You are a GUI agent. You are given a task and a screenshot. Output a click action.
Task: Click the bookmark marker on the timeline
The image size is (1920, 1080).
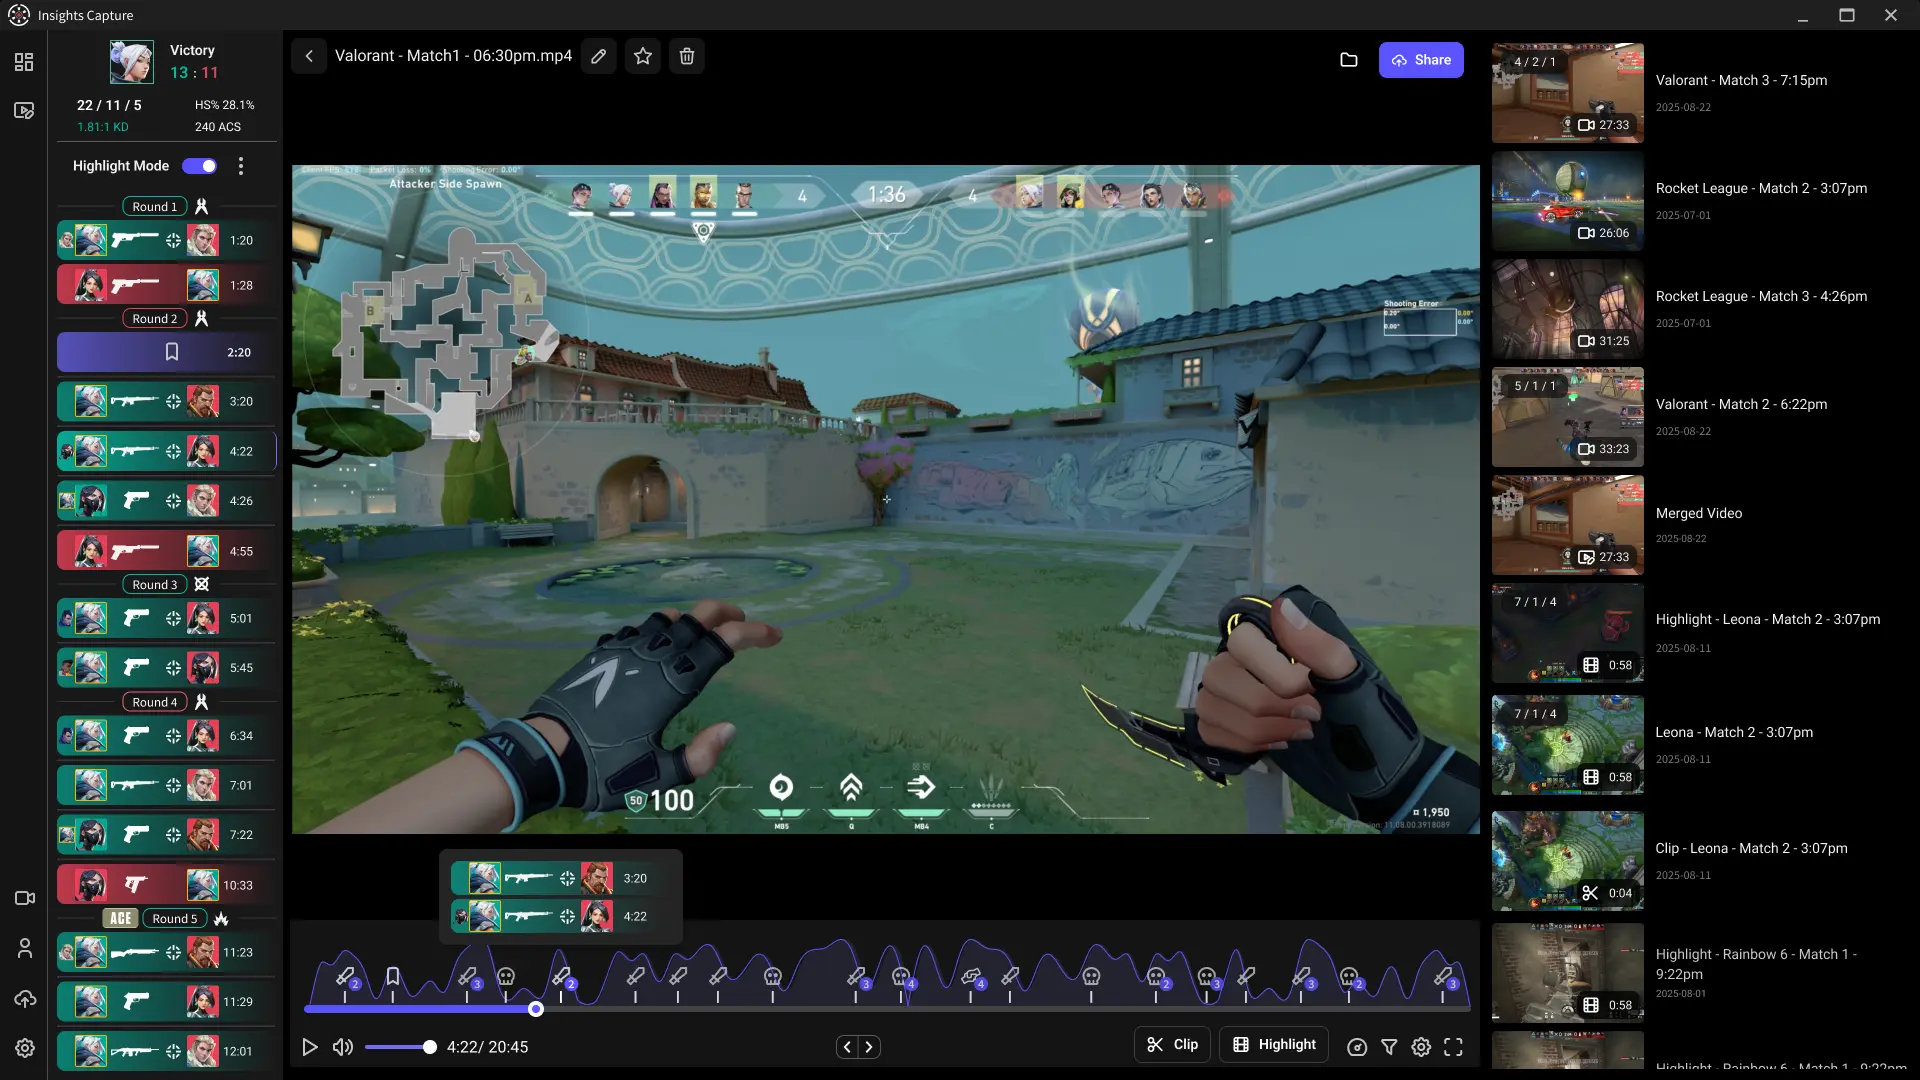click(x=393, y=976)
